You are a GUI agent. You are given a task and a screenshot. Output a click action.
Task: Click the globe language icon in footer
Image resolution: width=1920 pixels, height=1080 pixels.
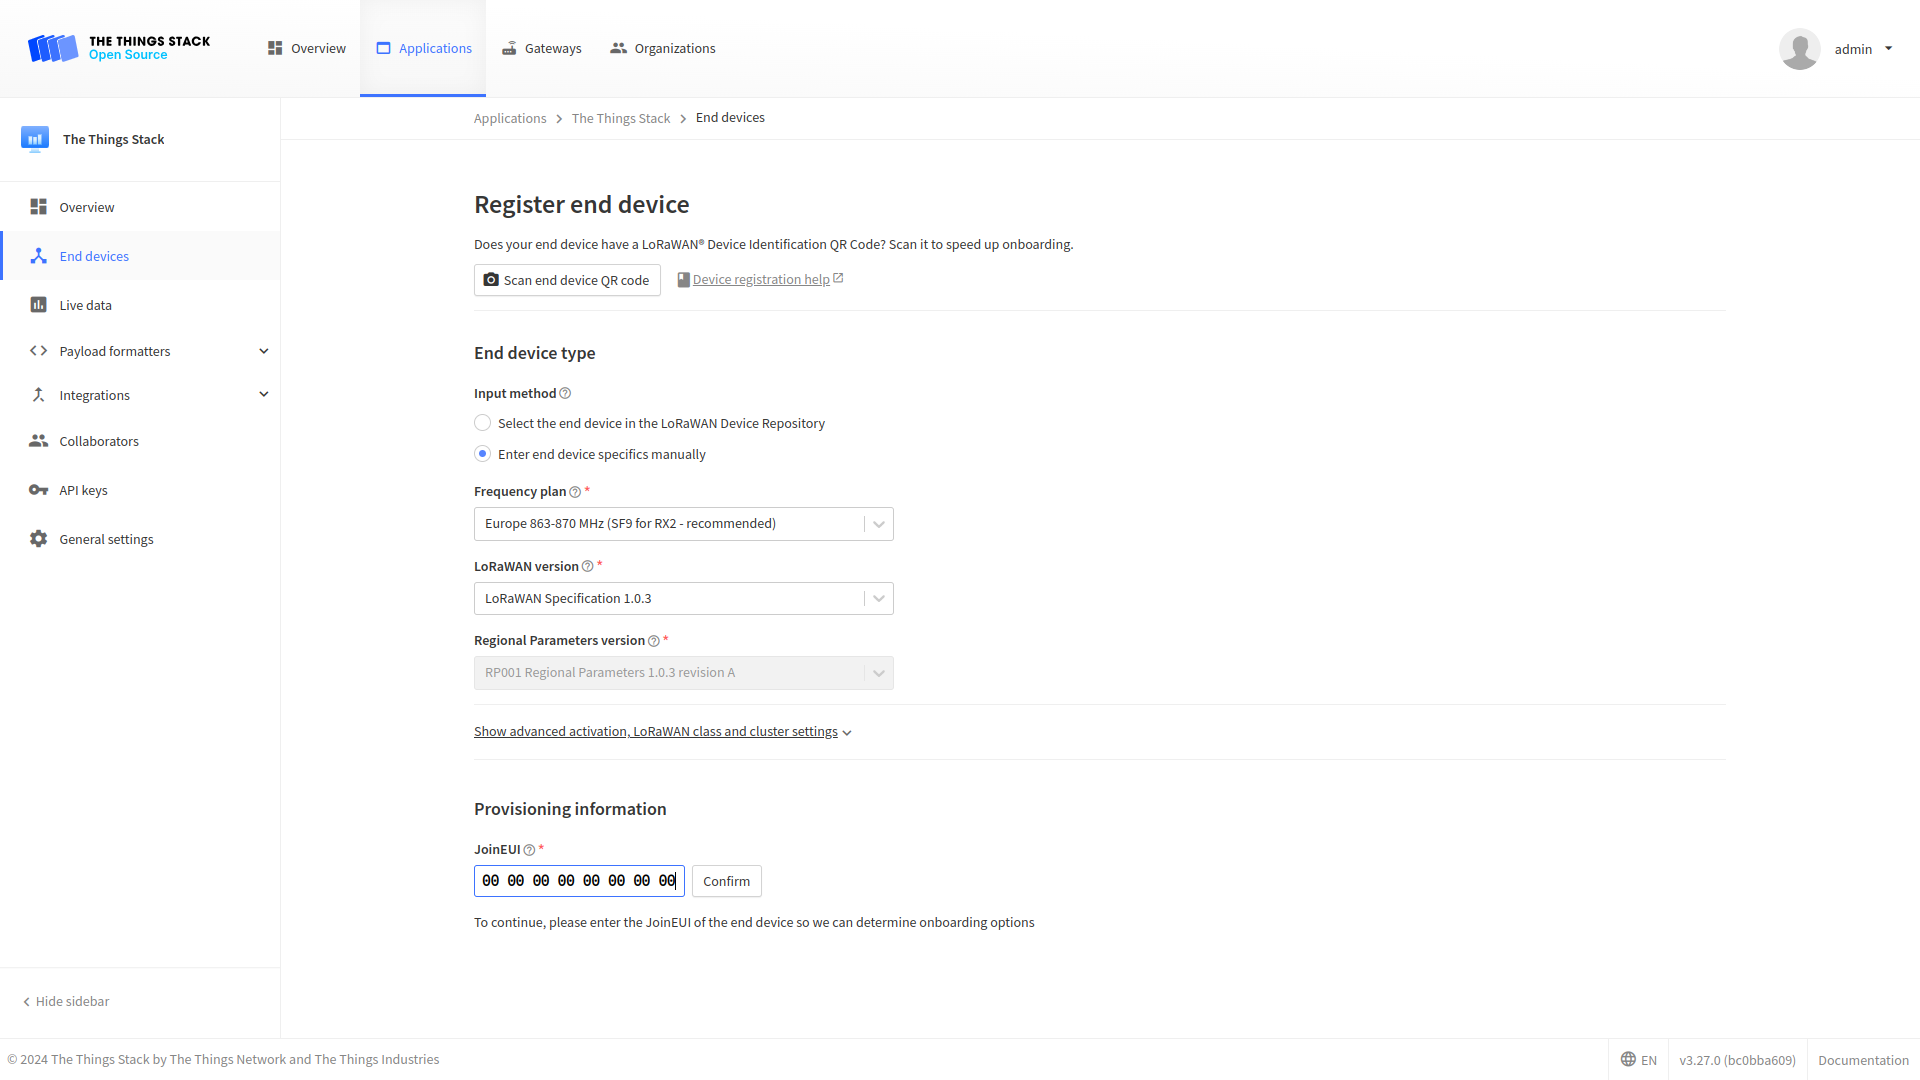pyautogui.click(x=1628, y=1059)
